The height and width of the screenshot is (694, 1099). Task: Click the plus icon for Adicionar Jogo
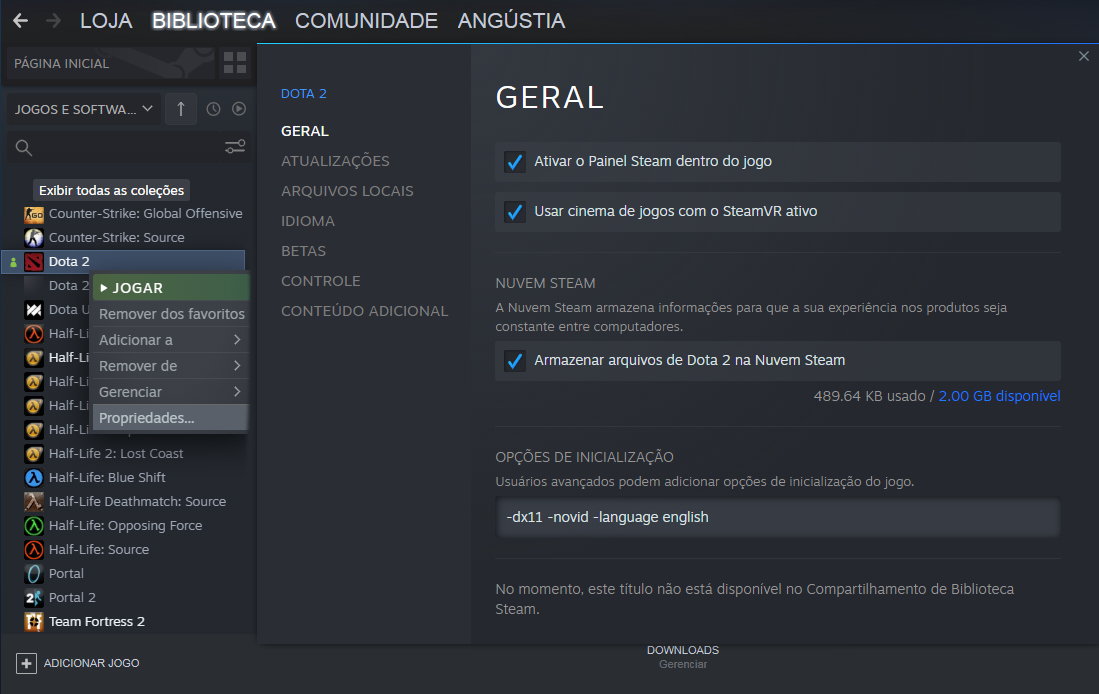(26, 663)
